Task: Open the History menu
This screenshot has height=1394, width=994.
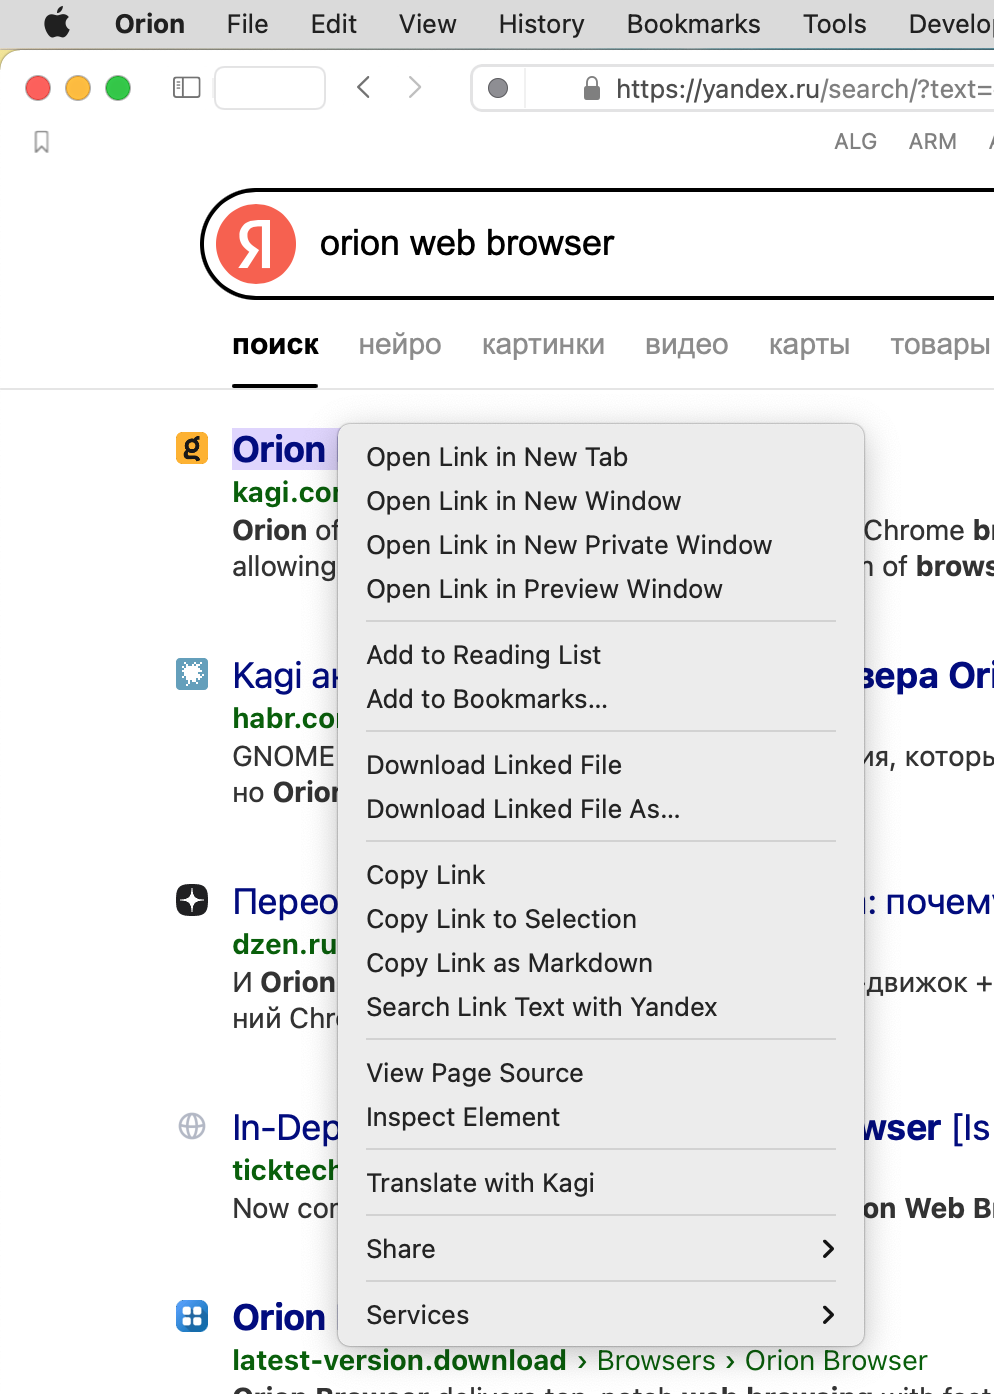Action: (x=541, y=24)
